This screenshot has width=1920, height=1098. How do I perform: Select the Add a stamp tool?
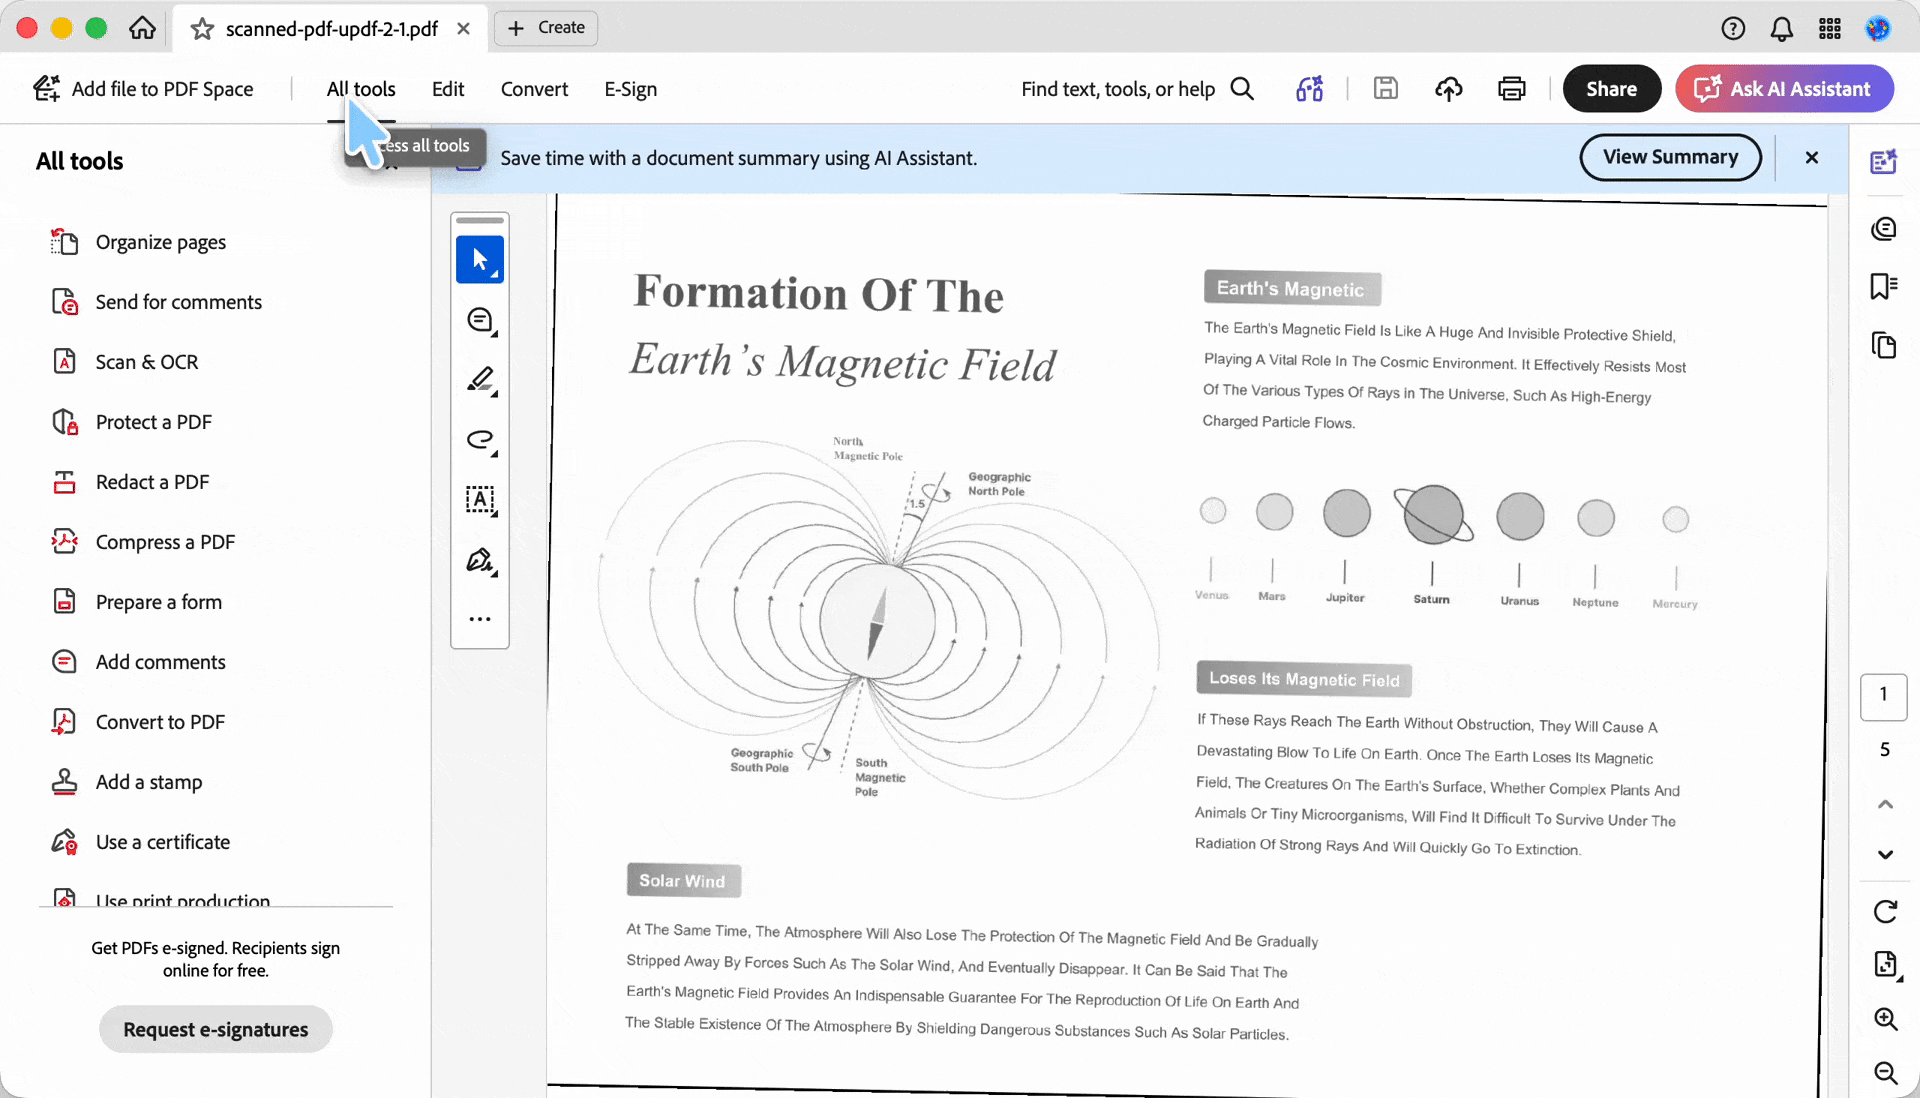pyautogui.click(x=127, y=782)
